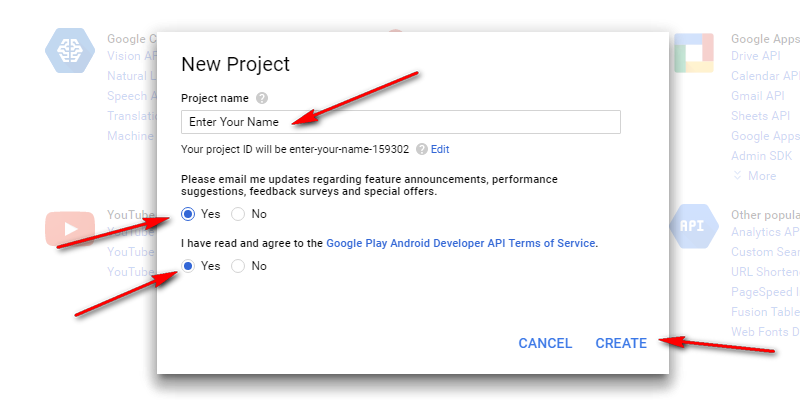
Task: Click the Google Apps APIs logo icon
Action: [x=692, y=52]
